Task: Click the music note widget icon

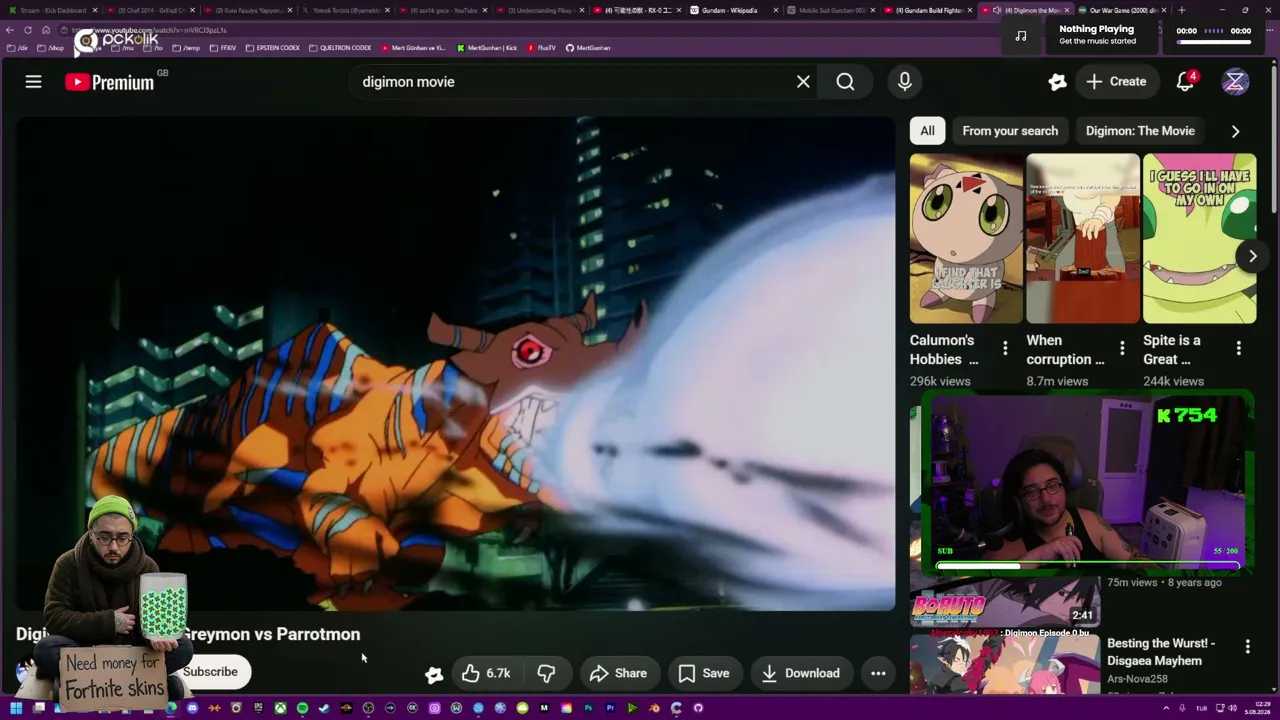Action: (1020, 36)
